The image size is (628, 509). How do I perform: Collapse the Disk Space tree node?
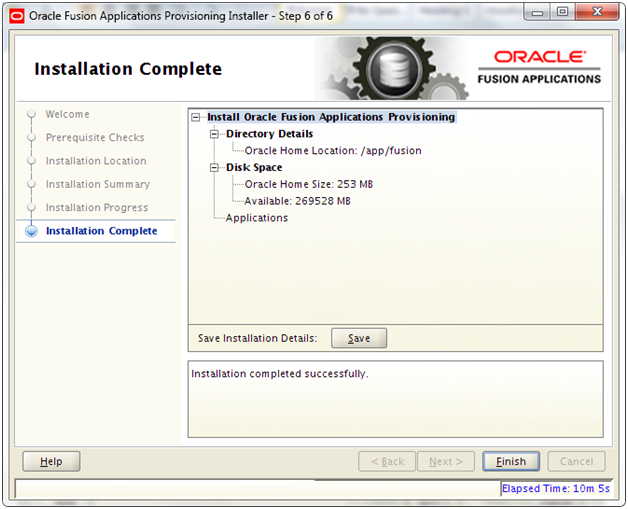(215, 168)
